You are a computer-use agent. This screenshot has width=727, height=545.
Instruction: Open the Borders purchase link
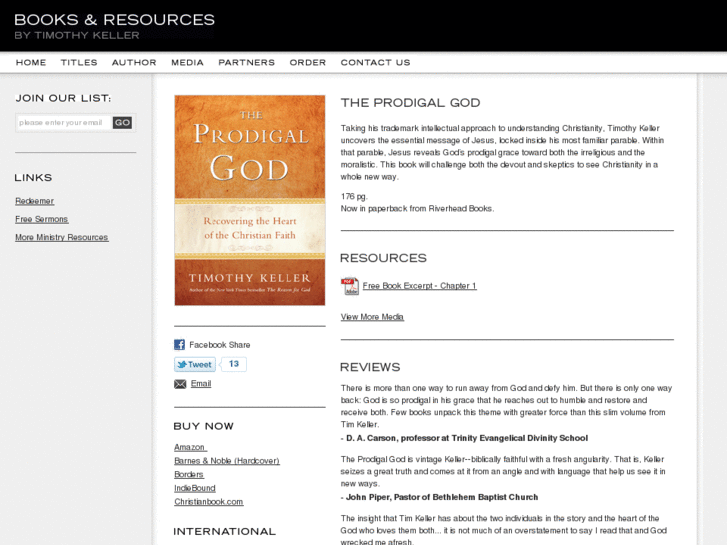(x=189, y=474)
